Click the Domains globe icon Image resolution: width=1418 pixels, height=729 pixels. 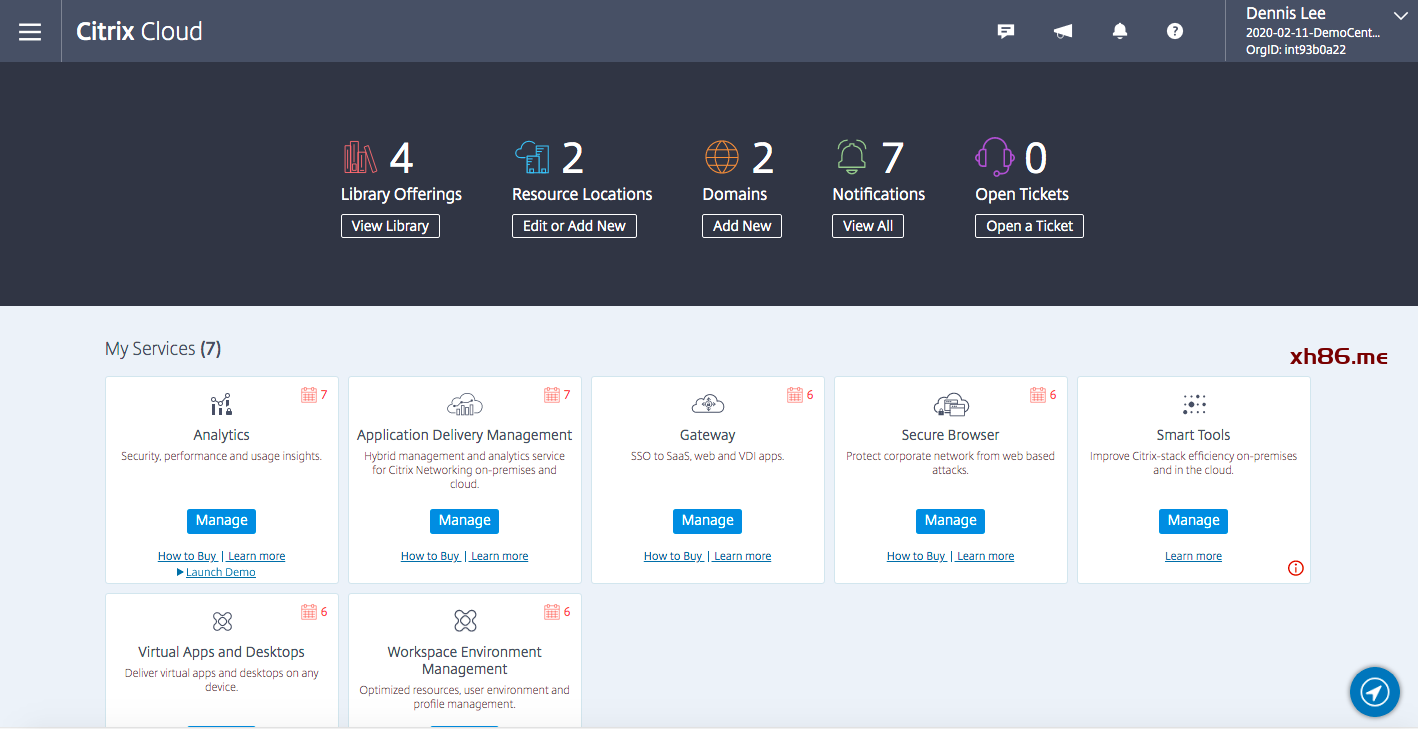point(722,157)
